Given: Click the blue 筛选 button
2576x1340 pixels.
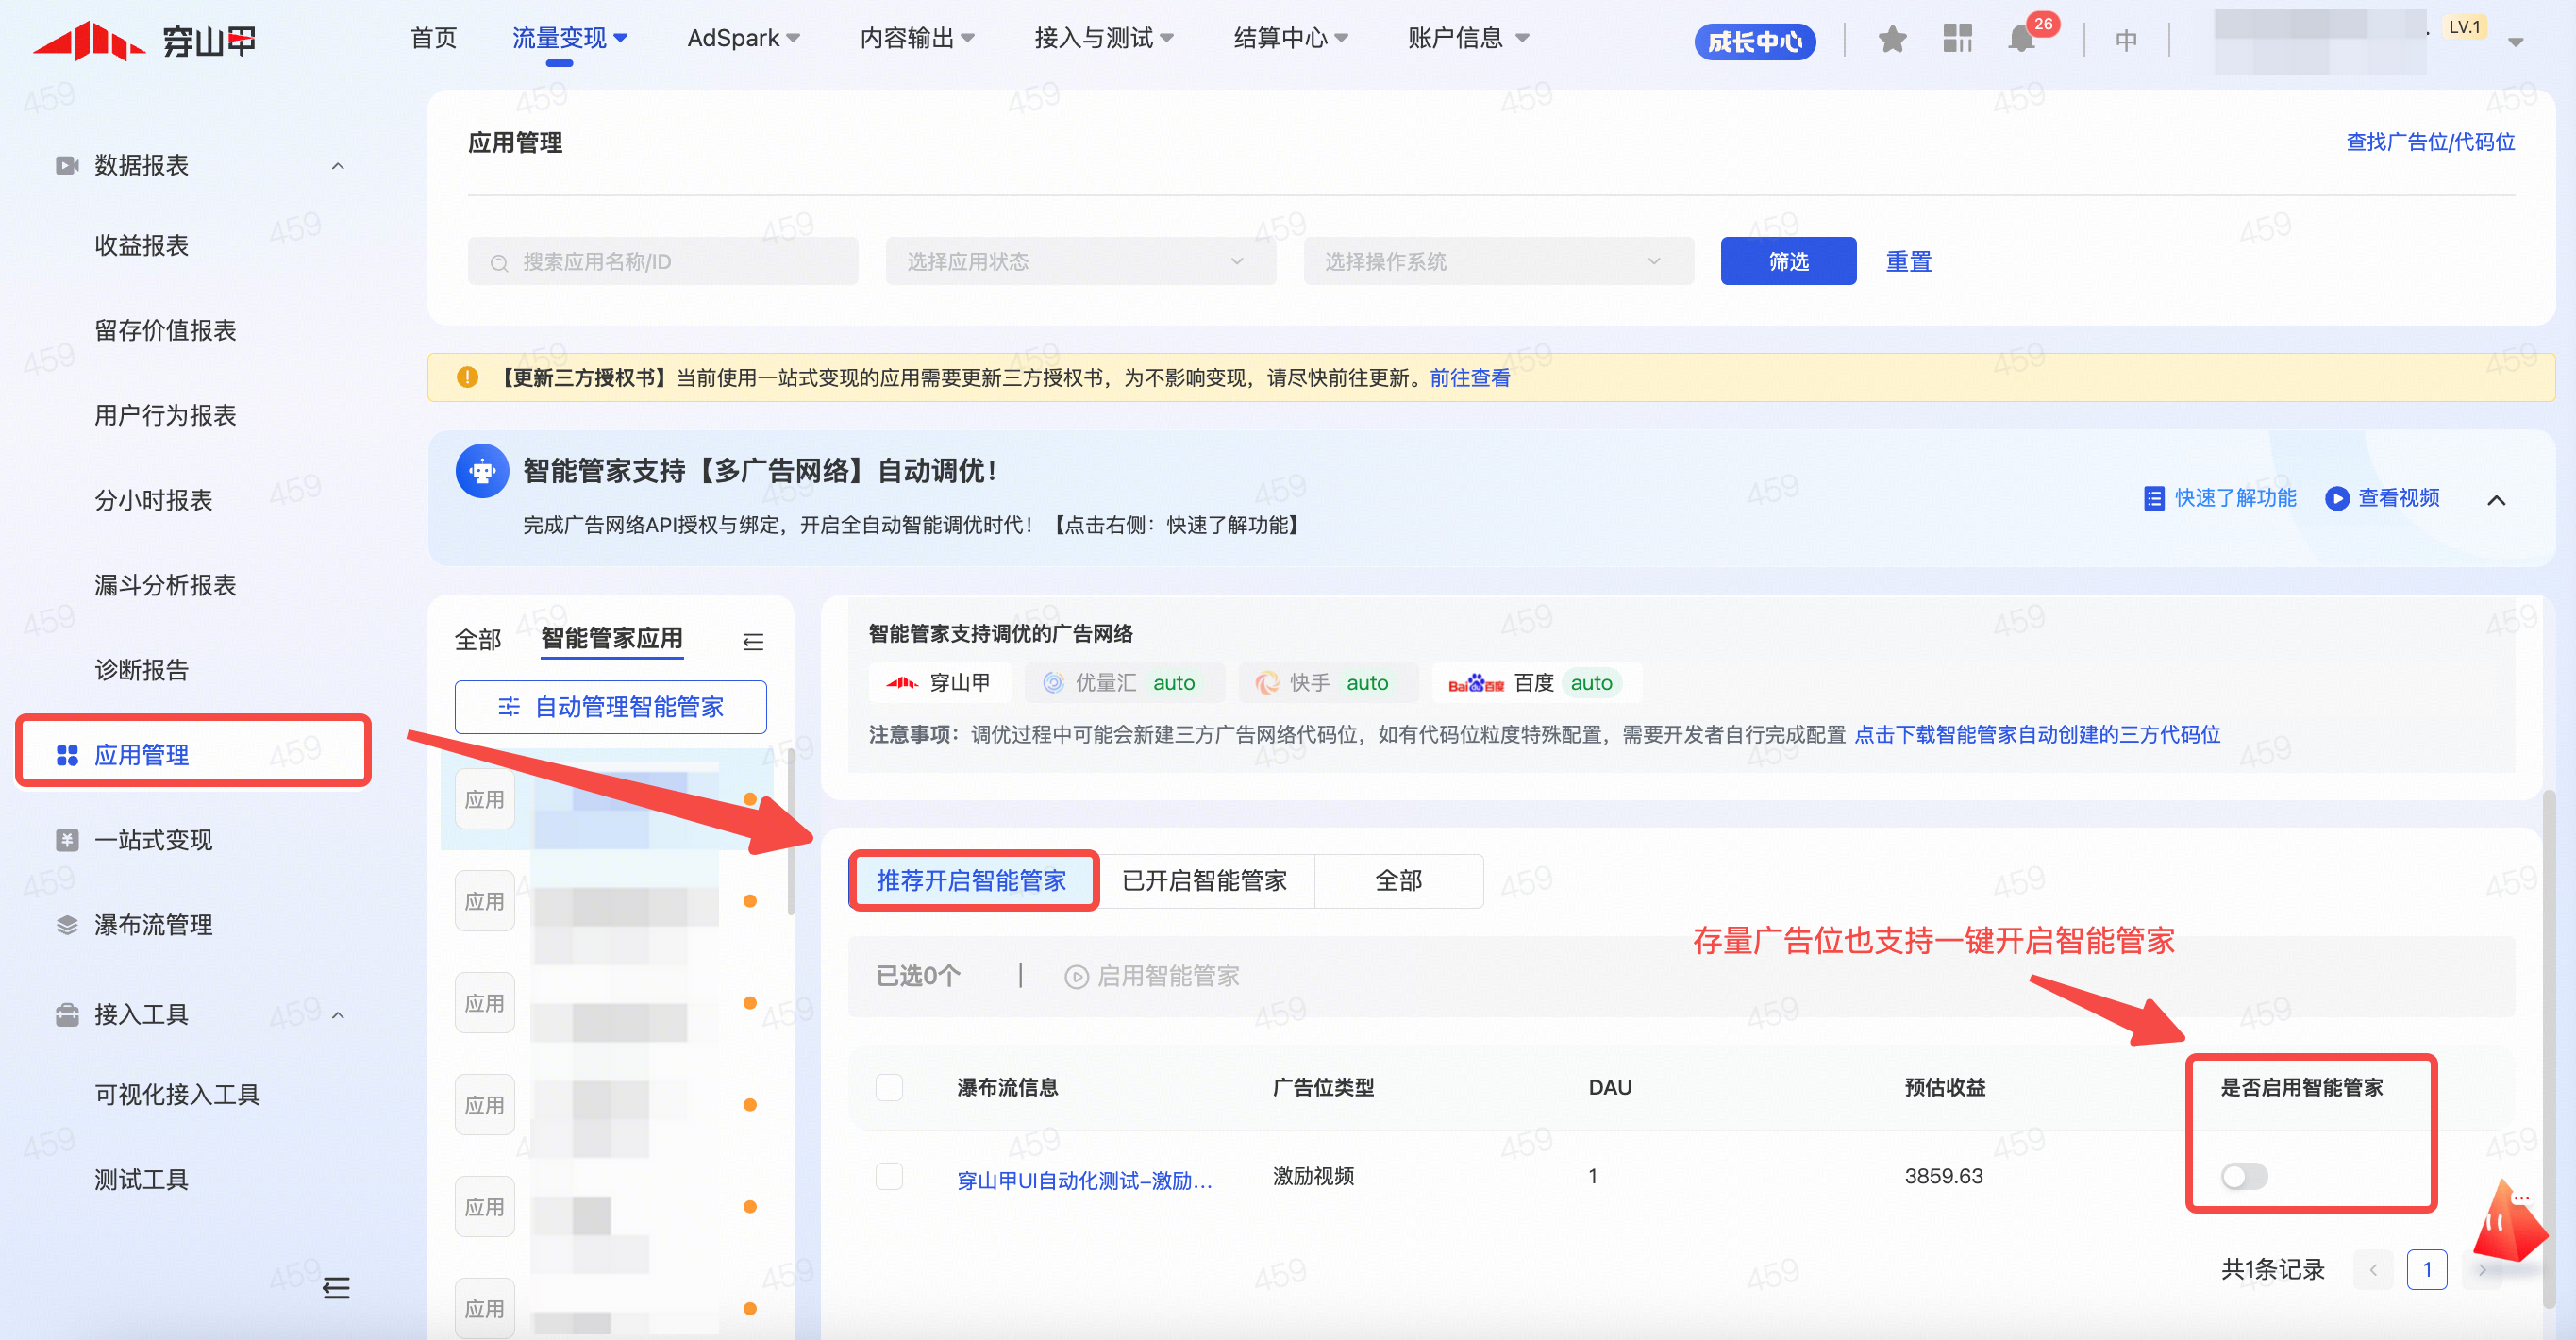Looking at the screenshot, I should [x=1788, y=261].
